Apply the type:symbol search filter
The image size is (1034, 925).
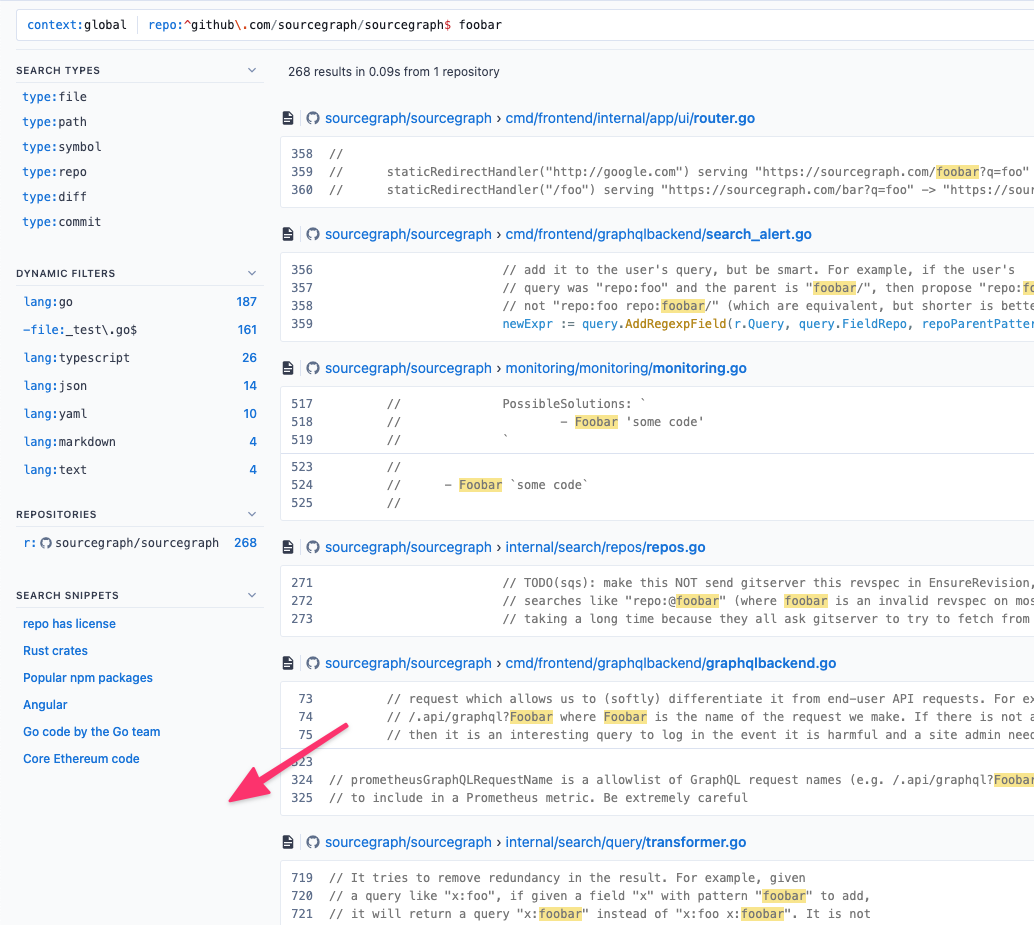[x=62, y=147]
